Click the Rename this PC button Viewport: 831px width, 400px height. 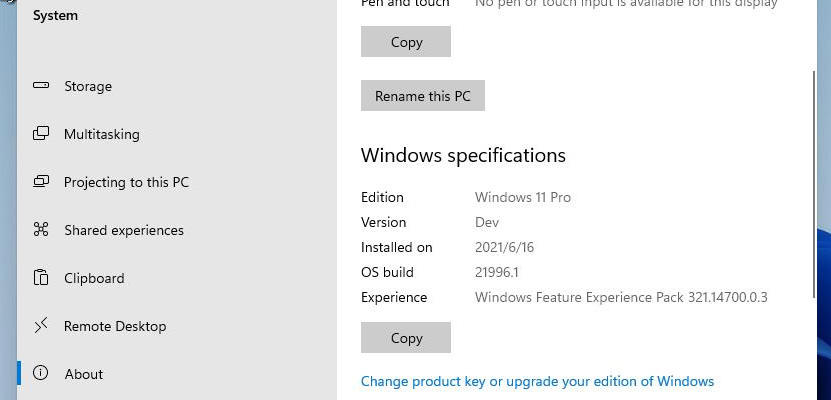423,96
